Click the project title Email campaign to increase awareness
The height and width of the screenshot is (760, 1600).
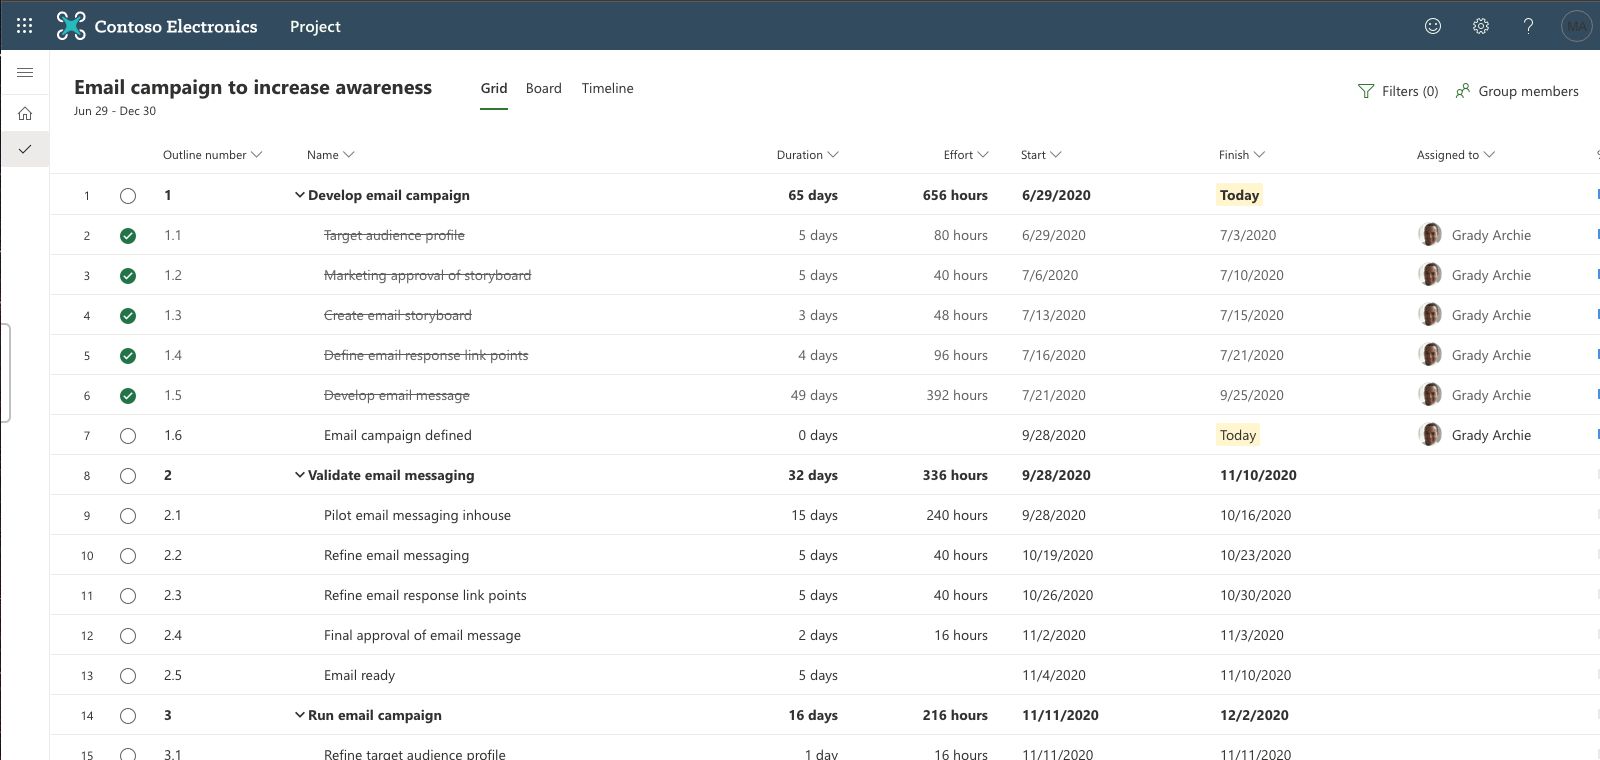pyautogui.click(x=253, y=87)
